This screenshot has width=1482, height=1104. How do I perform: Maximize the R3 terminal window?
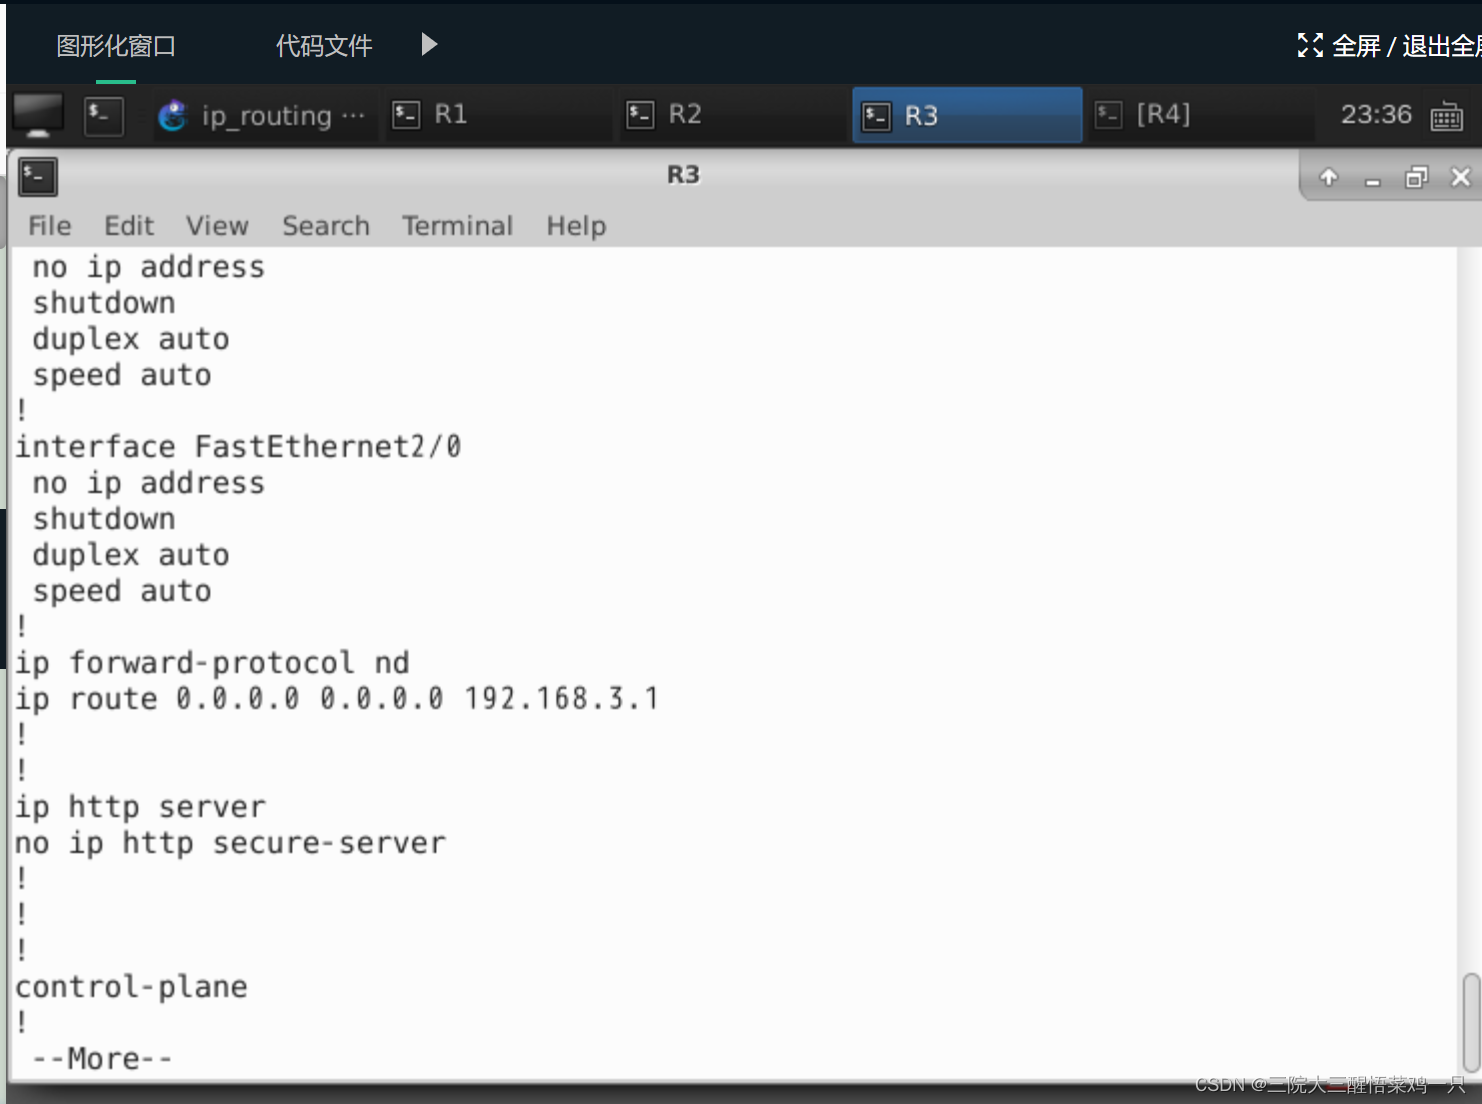click(x=1416, y=178)
